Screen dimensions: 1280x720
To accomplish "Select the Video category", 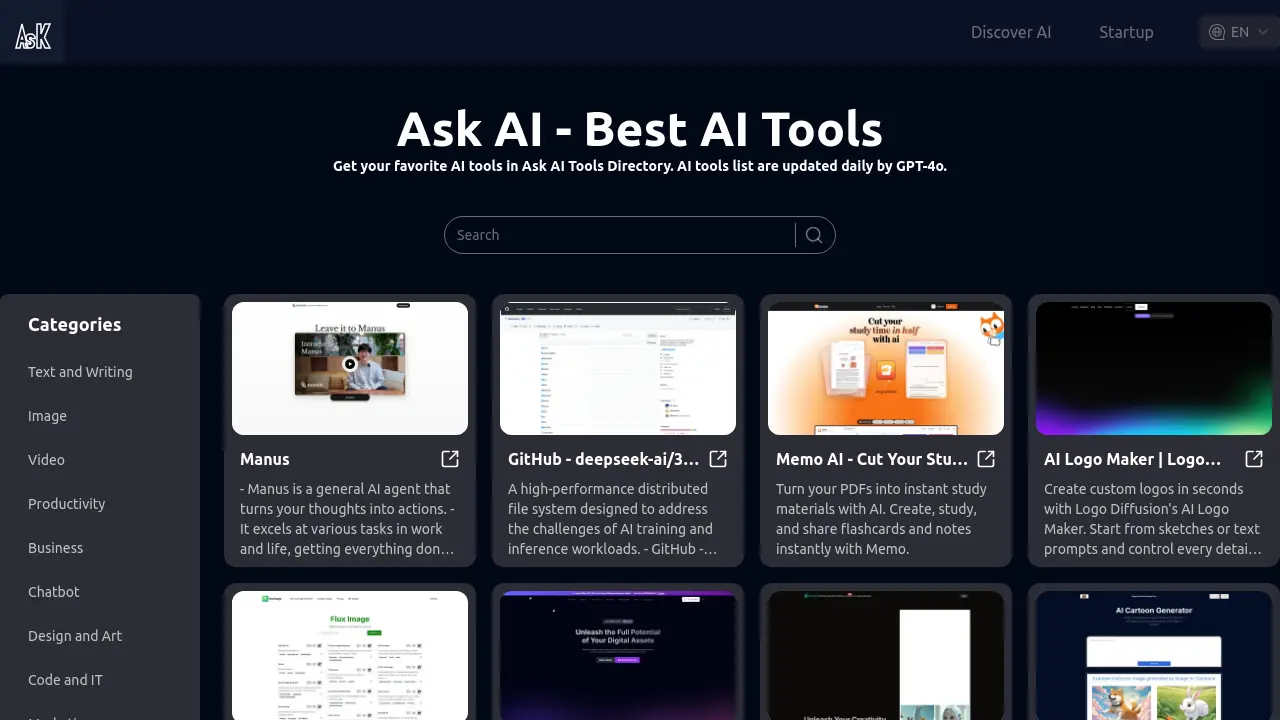I will pyautogui.click(x=46, y=460).
